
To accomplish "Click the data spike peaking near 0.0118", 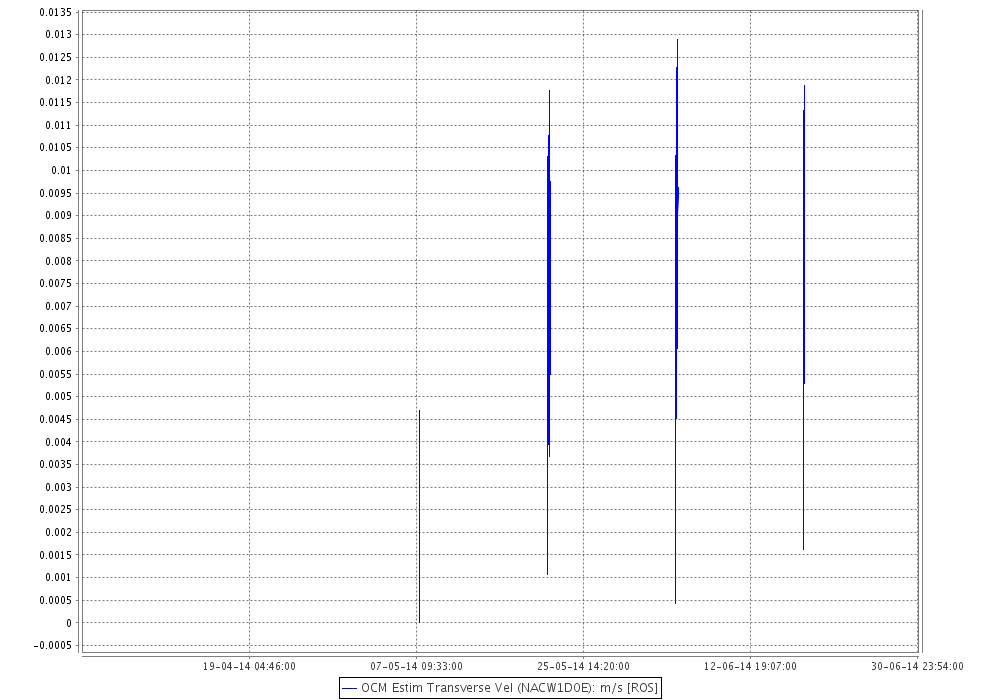I will point(548,332).
